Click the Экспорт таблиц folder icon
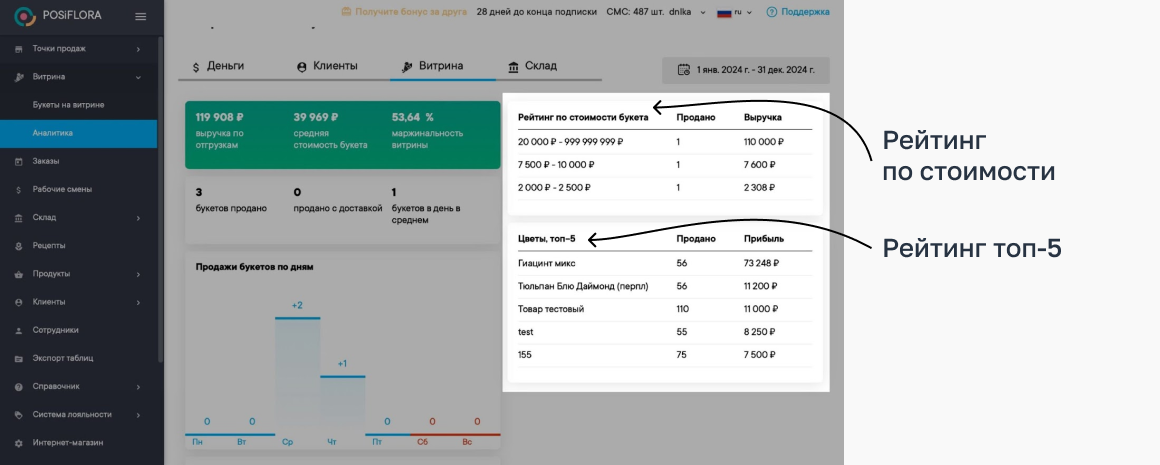 point(19,358)
